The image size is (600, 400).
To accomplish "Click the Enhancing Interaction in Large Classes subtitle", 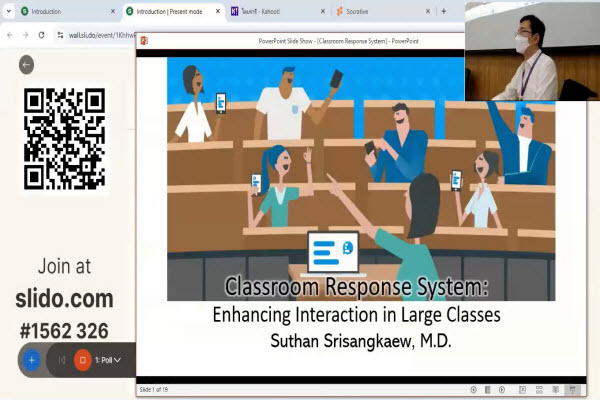I will pyautogui.click(x=356, y=315).
